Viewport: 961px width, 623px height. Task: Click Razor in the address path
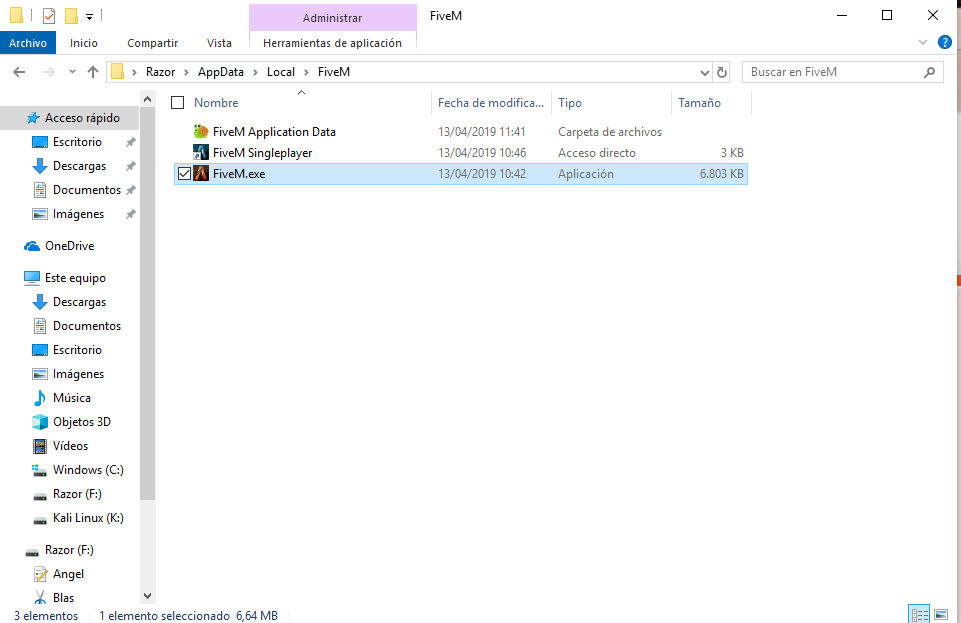point(161,72)
